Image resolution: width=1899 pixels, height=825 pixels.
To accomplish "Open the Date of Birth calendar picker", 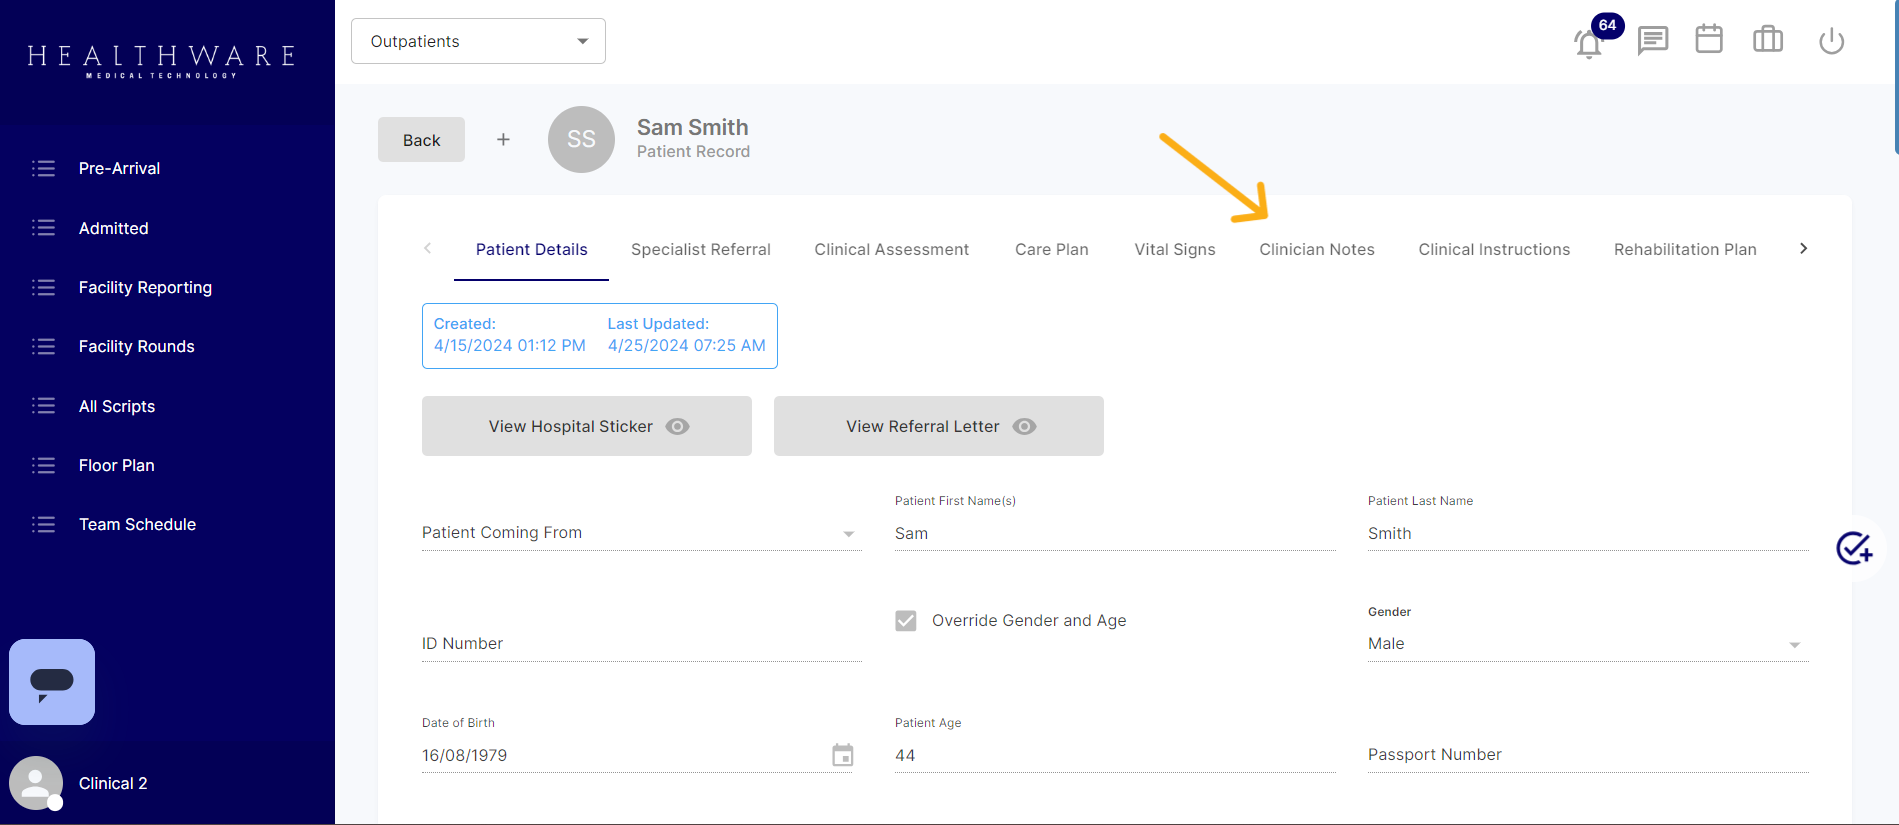I will coord(843,755).
